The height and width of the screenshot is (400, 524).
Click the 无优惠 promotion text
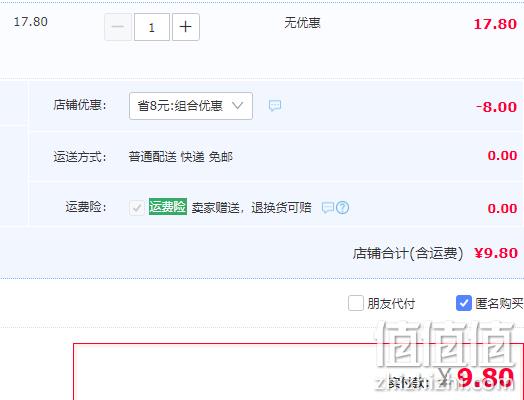point(302,23)
